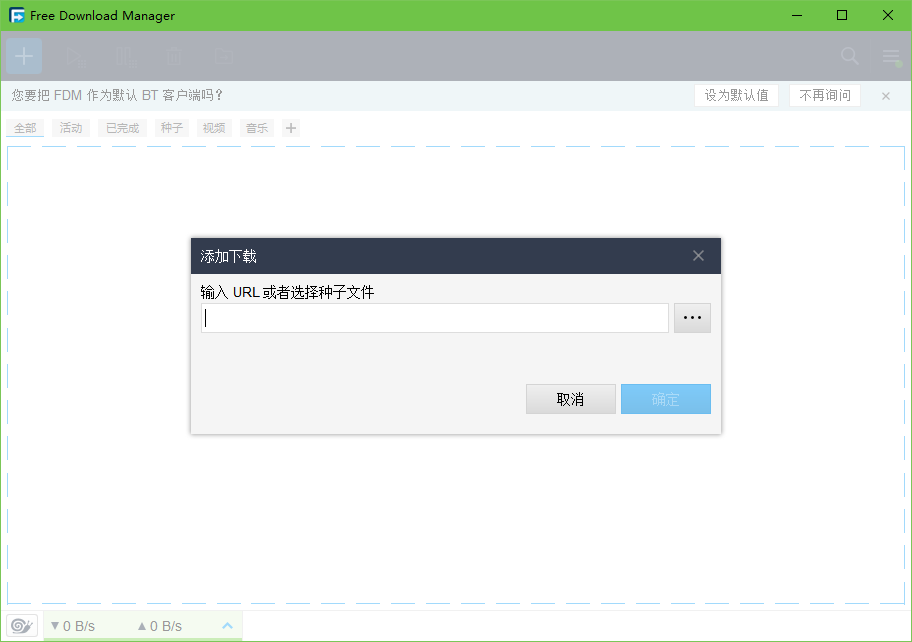Open the main menu hamburger icon

click(x=890, y=56)
